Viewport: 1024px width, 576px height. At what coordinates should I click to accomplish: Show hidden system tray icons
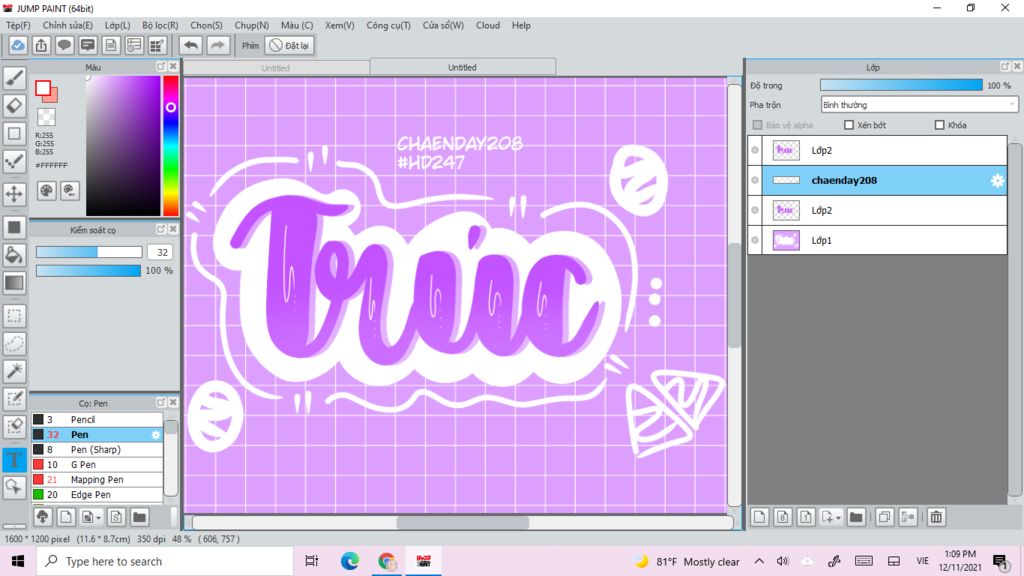(x=759, y=561)
